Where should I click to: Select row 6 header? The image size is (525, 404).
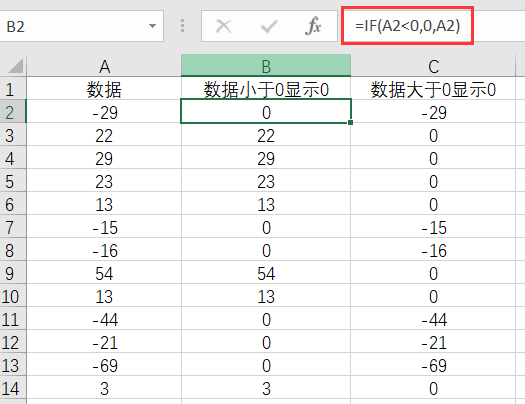click(x=13, y=204)
